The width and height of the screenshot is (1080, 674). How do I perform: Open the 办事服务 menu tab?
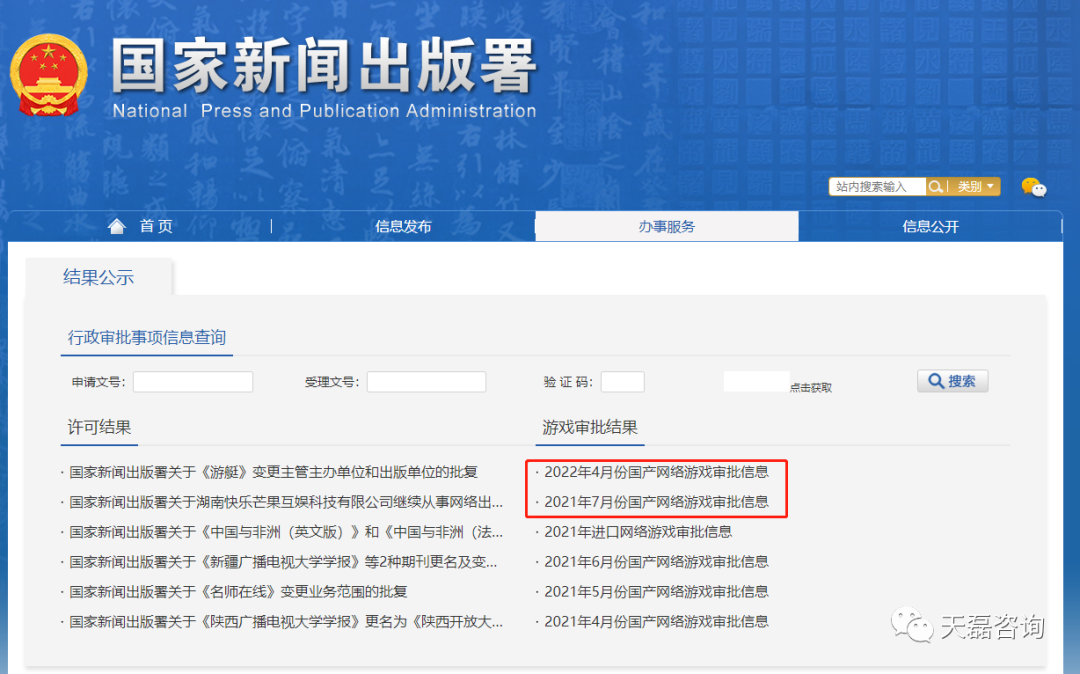(x=667, y=226)
